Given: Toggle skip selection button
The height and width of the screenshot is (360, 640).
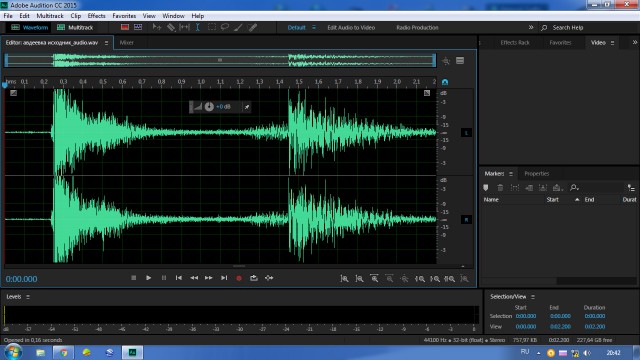Looking at the screenshot, I should pyautogui.click(x=269, y=278).
